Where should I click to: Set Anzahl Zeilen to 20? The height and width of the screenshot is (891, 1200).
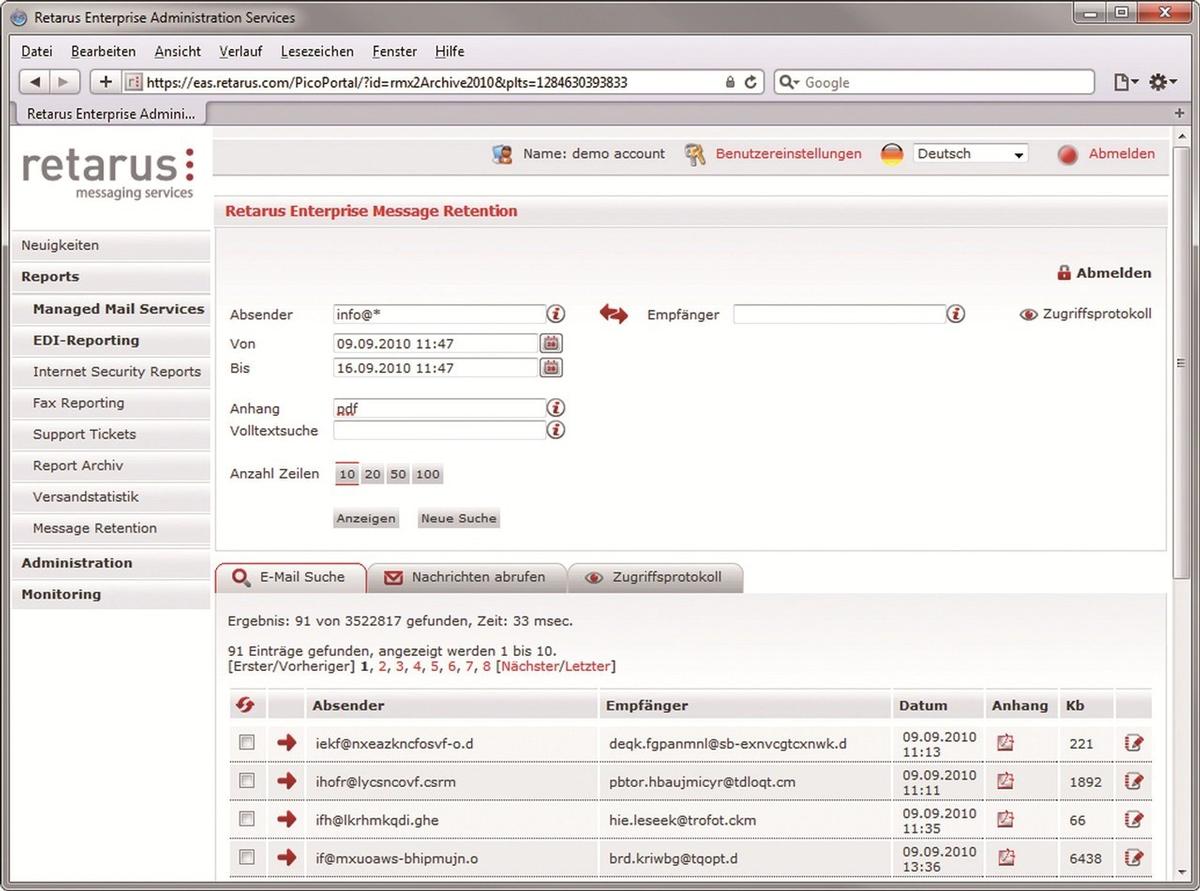point(372,474)
